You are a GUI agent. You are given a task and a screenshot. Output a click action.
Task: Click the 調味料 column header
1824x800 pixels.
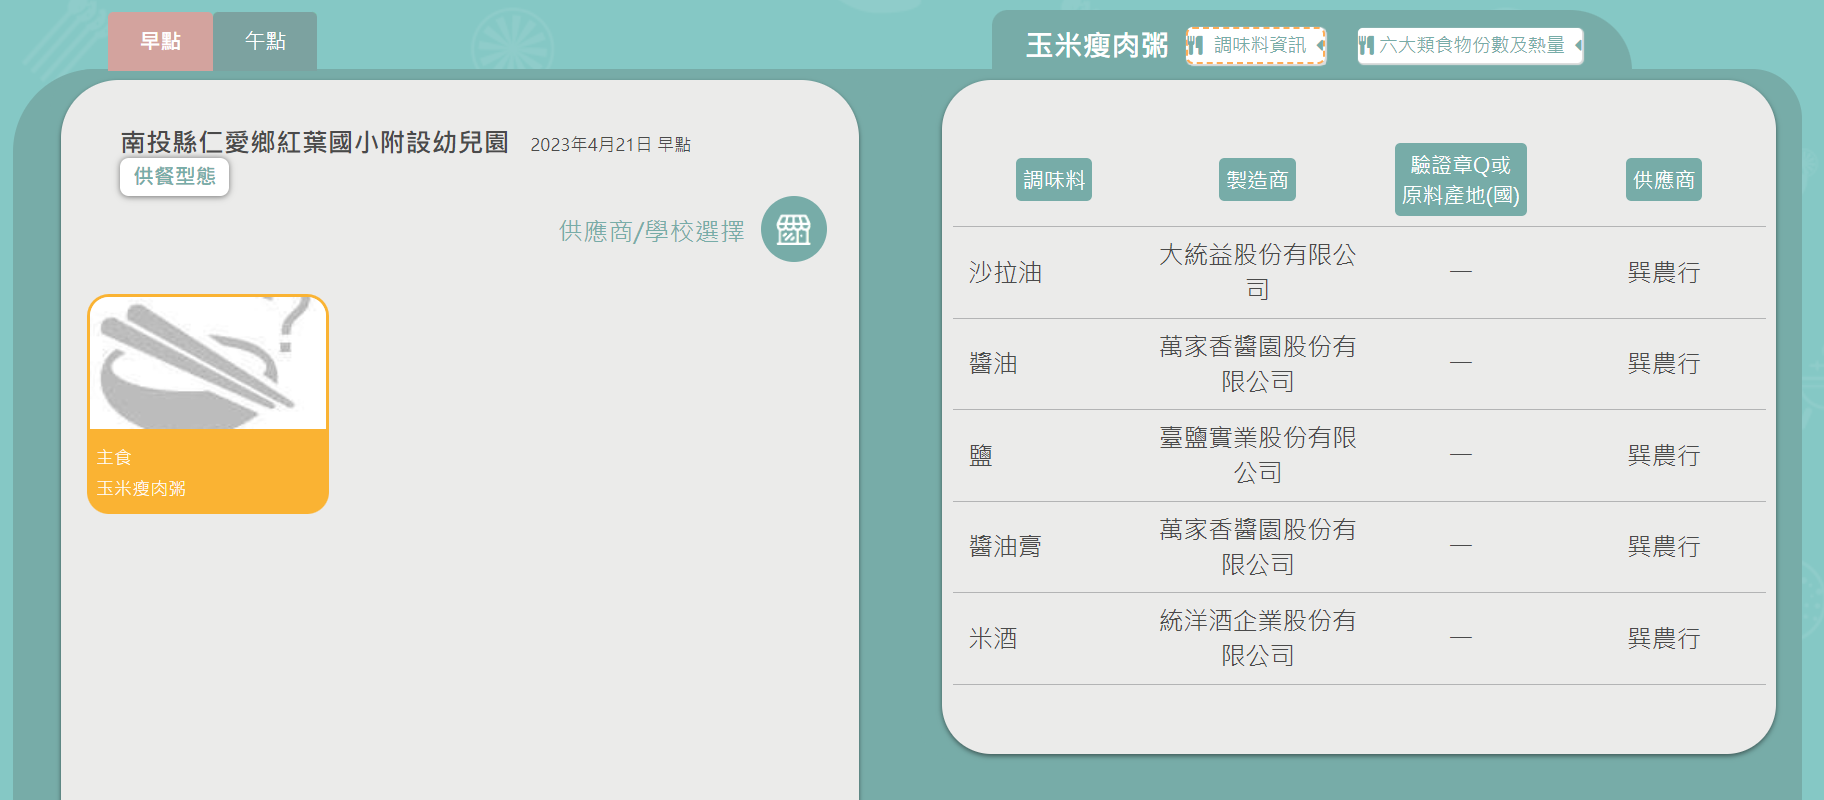click(x=1054, y=180)
